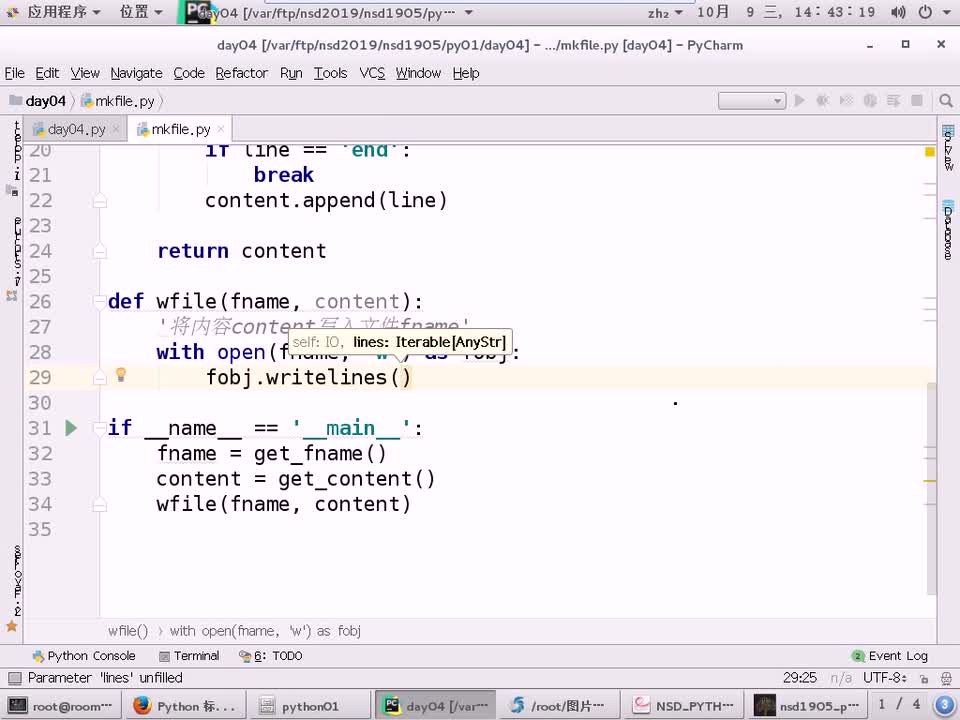Collapse the def wfile fold marker line 26
This screenshot has width=960, height=720.
tap(99, 301)
